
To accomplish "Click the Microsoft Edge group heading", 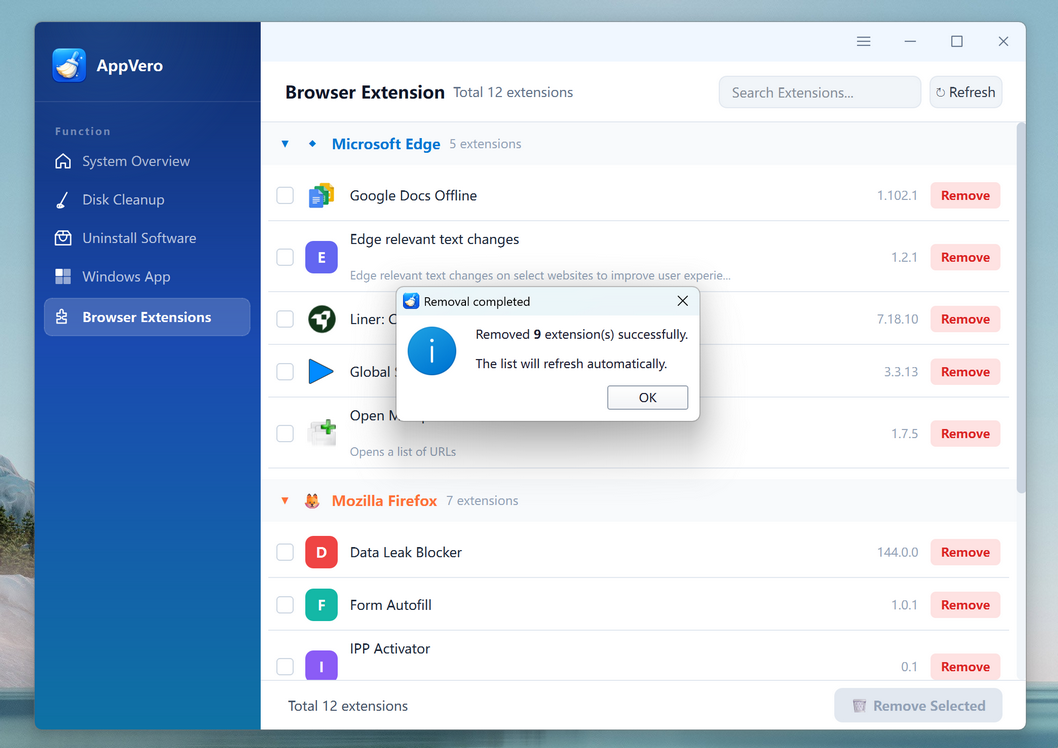I will 386,144.
